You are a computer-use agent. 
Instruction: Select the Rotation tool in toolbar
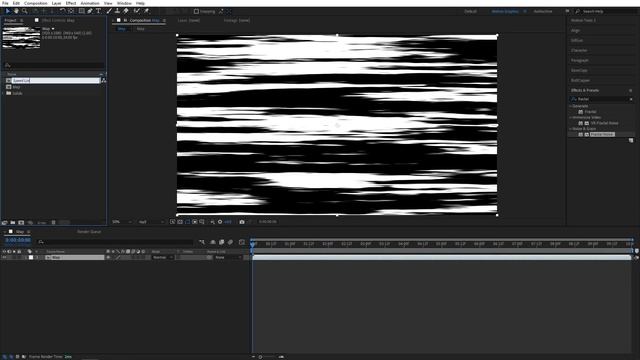click(x=62, y=11)
